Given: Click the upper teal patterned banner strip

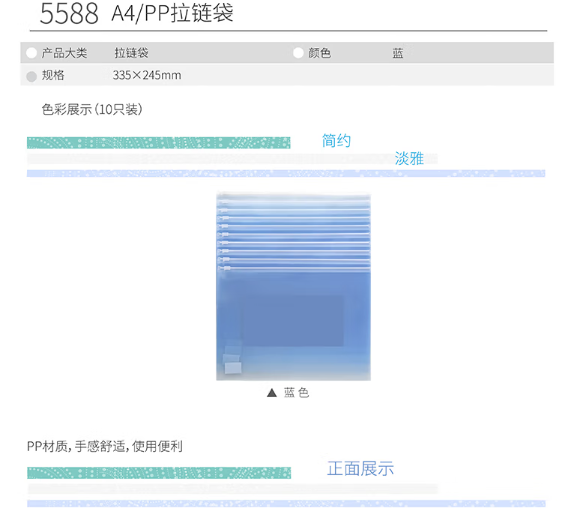Looking at the screenshot, I should [158, 143].
